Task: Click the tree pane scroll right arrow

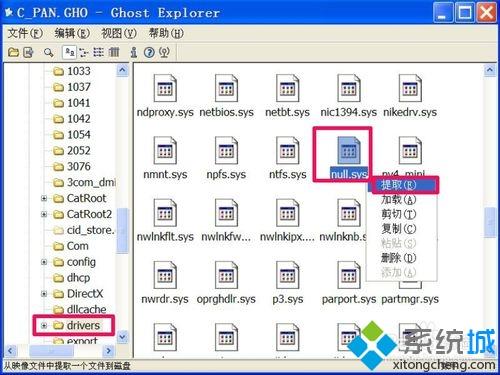Action: (108, 351)
